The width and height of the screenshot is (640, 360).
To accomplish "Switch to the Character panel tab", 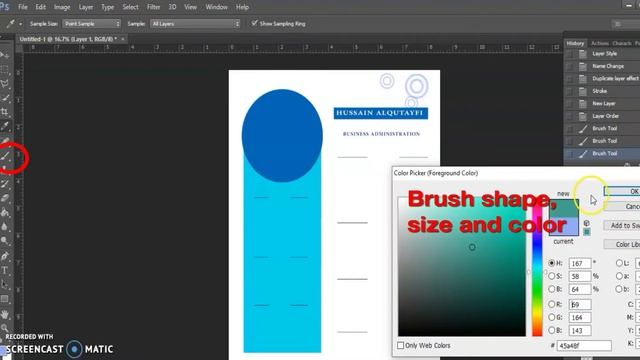I will click(x=622, y=43).
